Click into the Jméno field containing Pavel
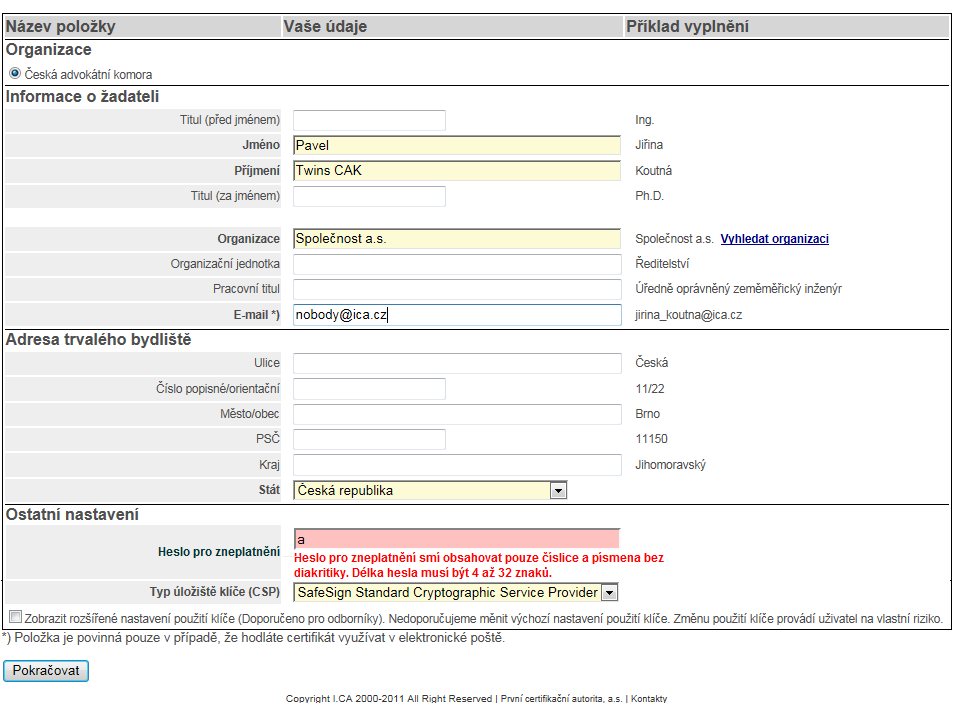The image size is (970, 714). (457, 145)
